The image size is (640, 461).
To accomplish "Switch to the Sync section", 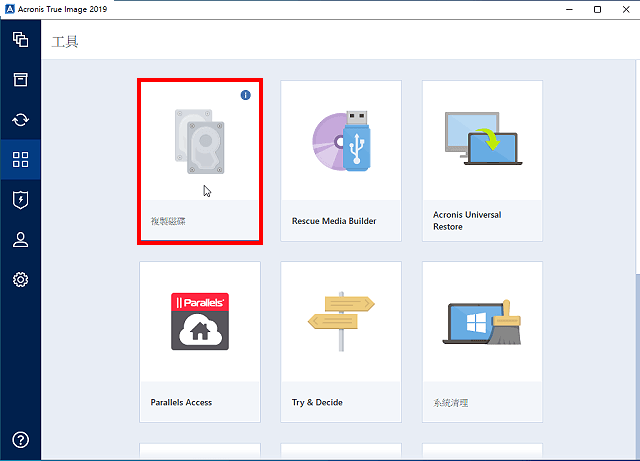I will (20, 120).
